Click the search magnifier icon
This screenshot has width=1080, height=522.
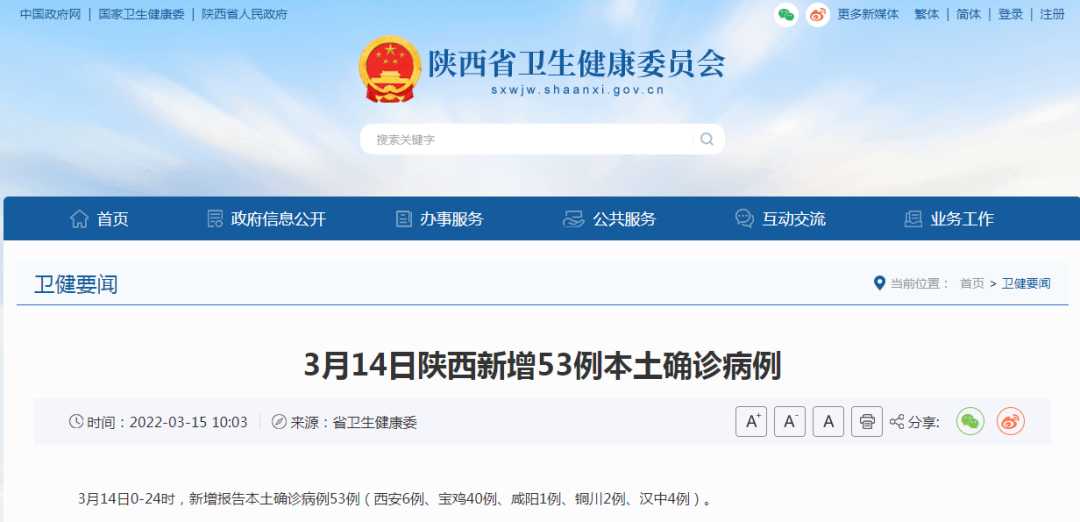(x=707, y=139)
